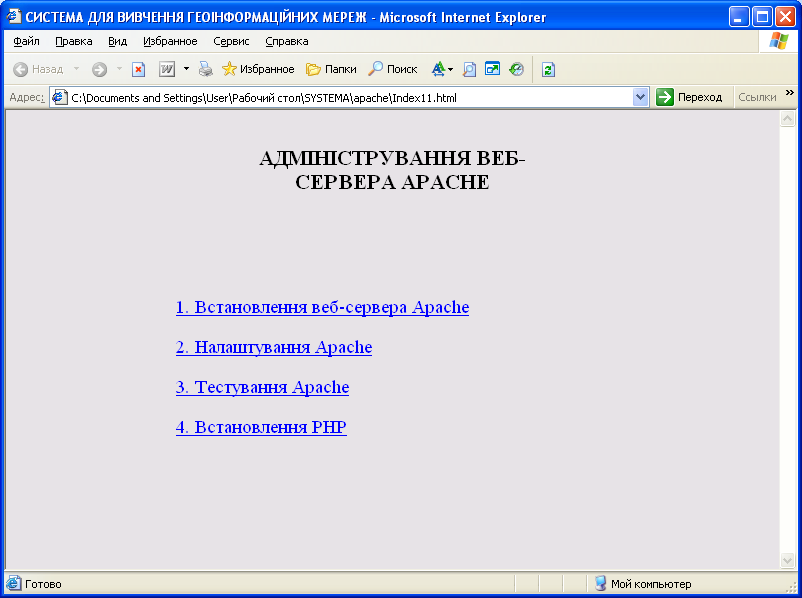Click the window resize grip corner
Viewport: 802px width, 598px height.
pyautogui.click(x=791, y=587)
